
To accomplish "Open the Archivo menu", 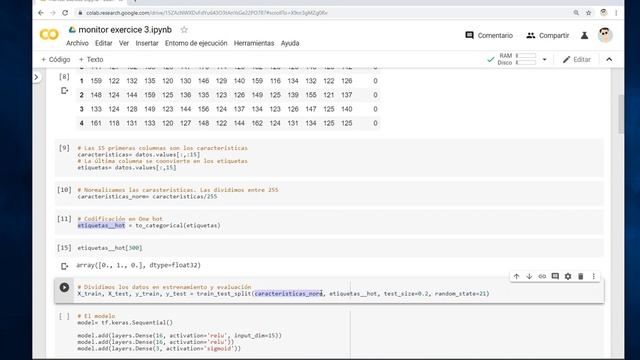I will click(77, 43).
